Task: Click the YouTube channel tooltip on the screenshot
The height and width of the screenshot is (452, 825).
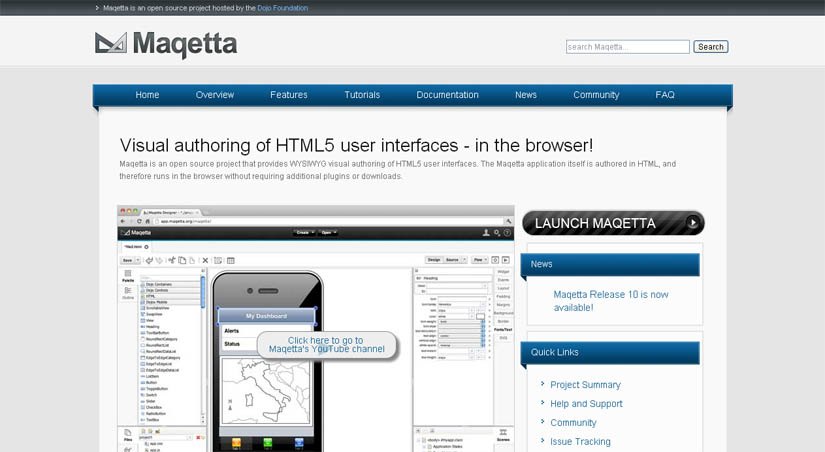Action: coord(327,345)
